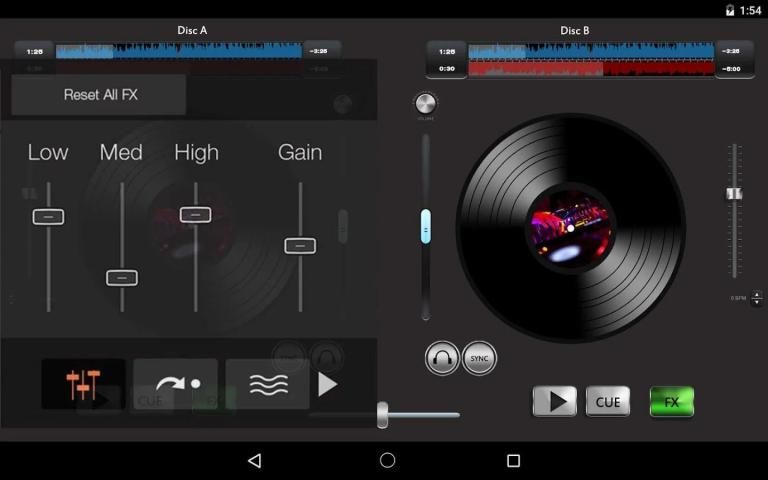Toggle the green FX button on Disc B

(x=671, y=402)
